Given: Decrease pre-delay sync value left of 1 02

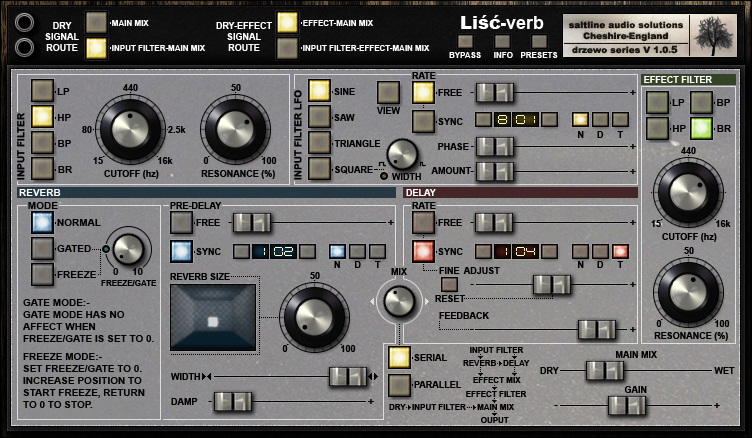Looking at the screenshot, I should click(x=241, y=251).
